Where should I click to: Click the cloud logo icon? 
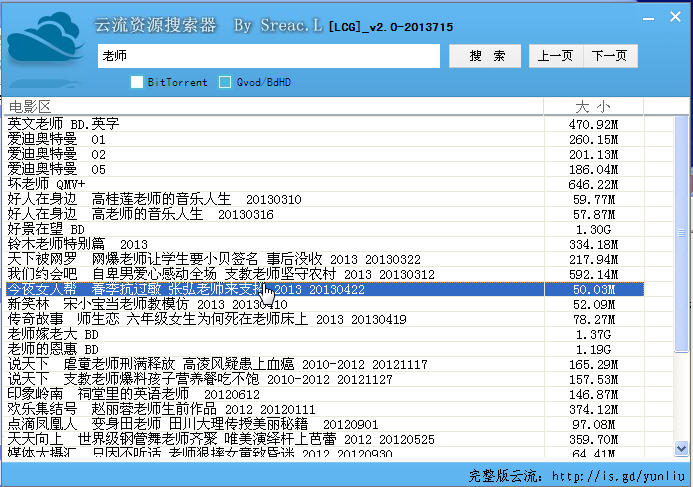tap(45, 38)
